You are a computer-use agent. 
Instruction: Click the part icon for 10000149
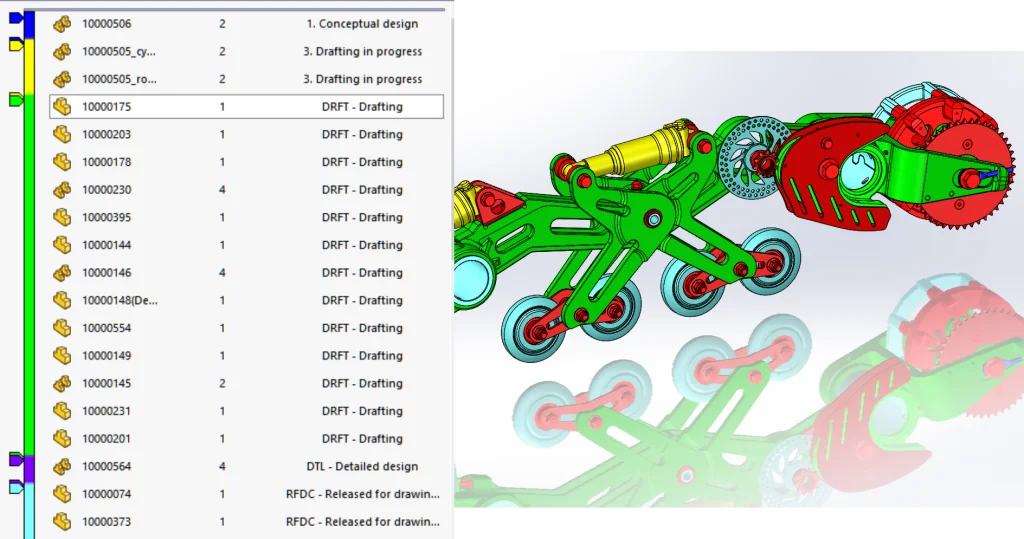(x=62, y=355)
